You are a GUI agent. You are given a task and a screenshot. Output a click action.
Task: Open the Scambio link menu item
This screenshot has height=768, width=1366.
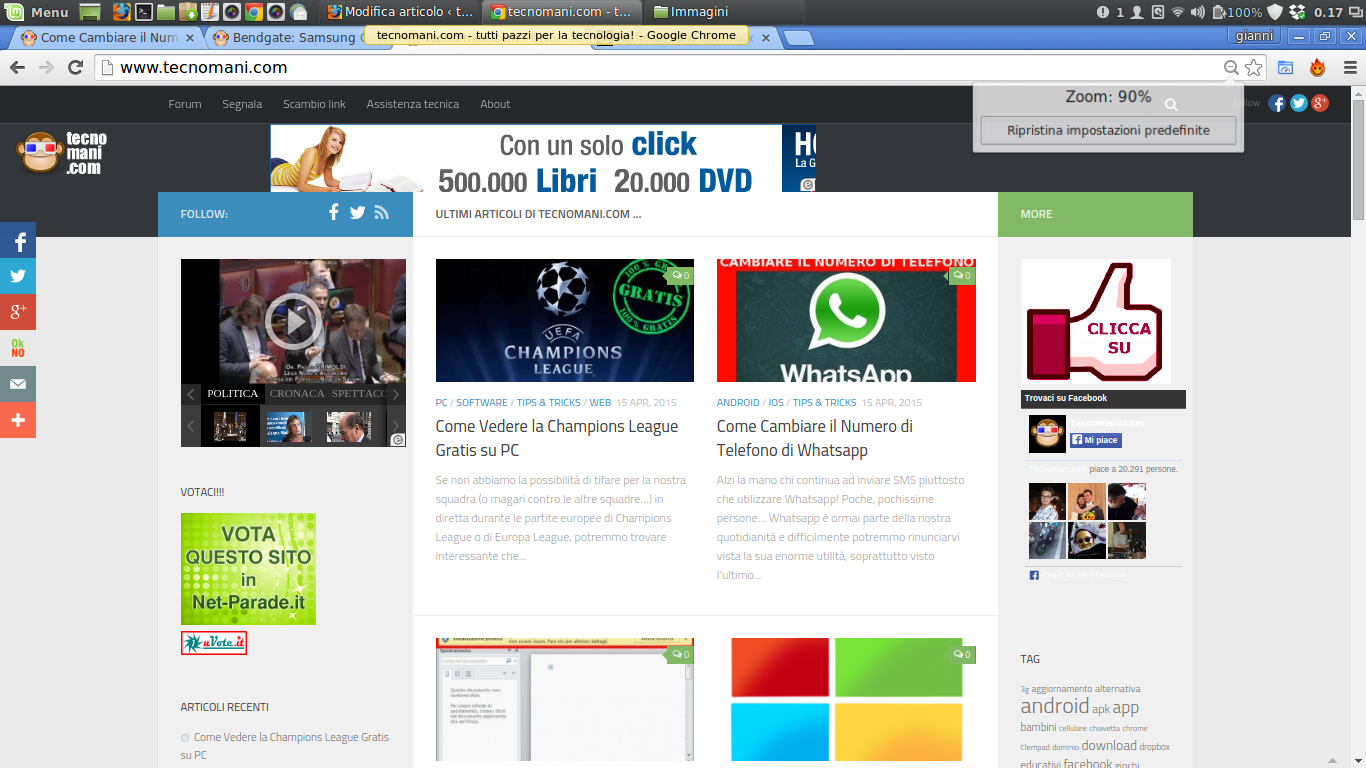(314, 104)
